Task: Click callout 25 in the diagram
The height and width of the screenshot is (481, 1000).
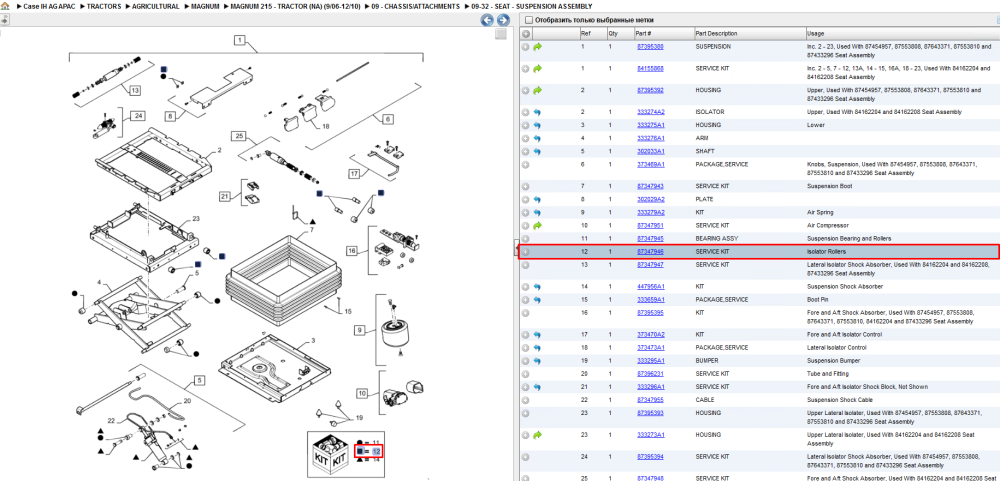Action: 239,136
